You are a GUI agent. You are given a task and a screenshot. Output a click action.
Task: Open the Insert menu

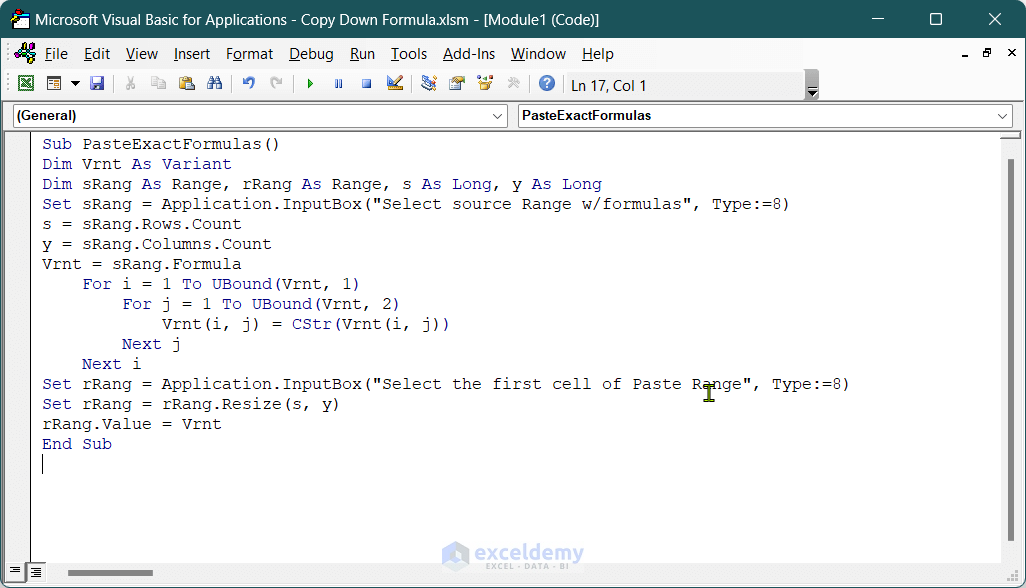(x=192, y=54)
